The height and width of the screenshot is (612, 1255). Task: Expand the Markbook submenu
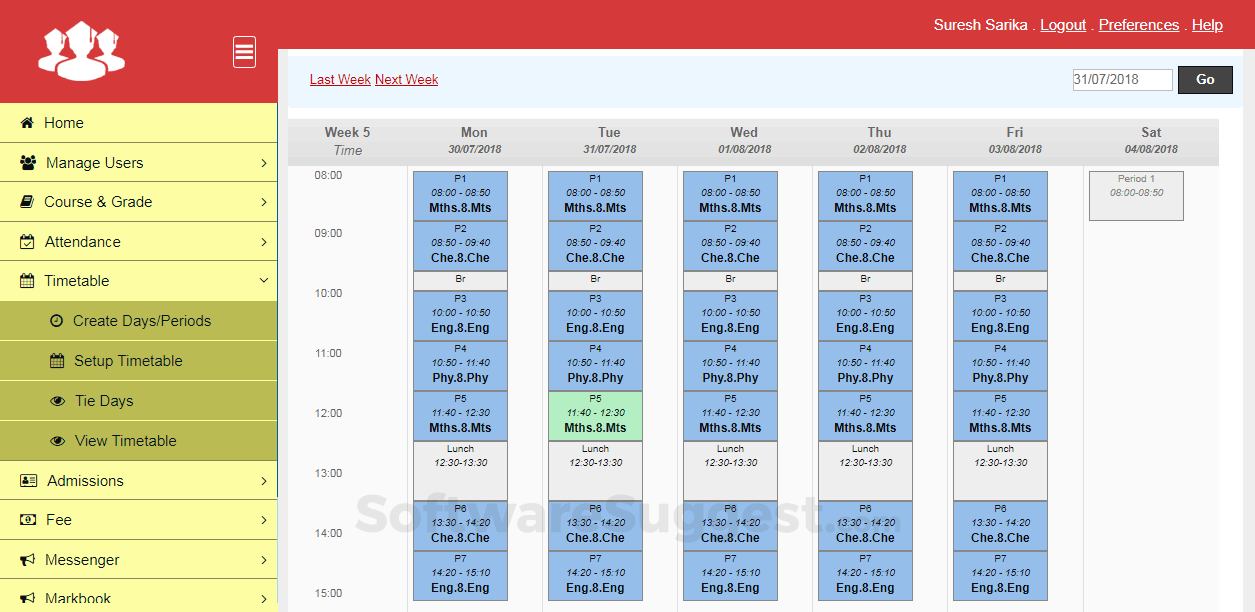(262, 597)
